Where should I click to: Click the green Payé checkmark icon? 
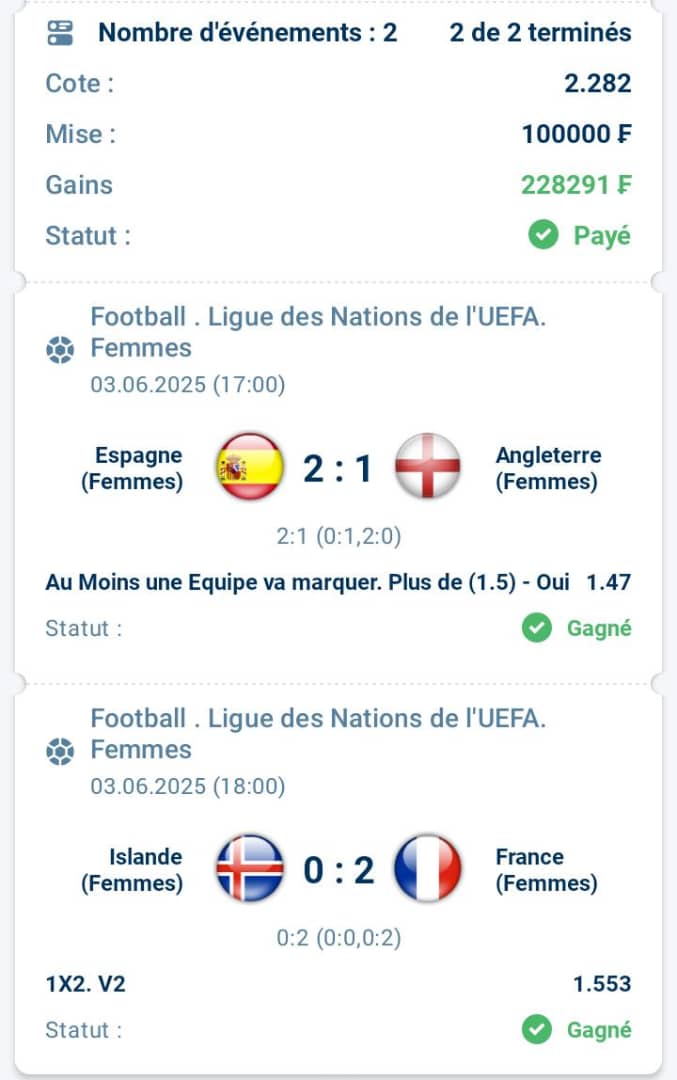tap(543, 236)
